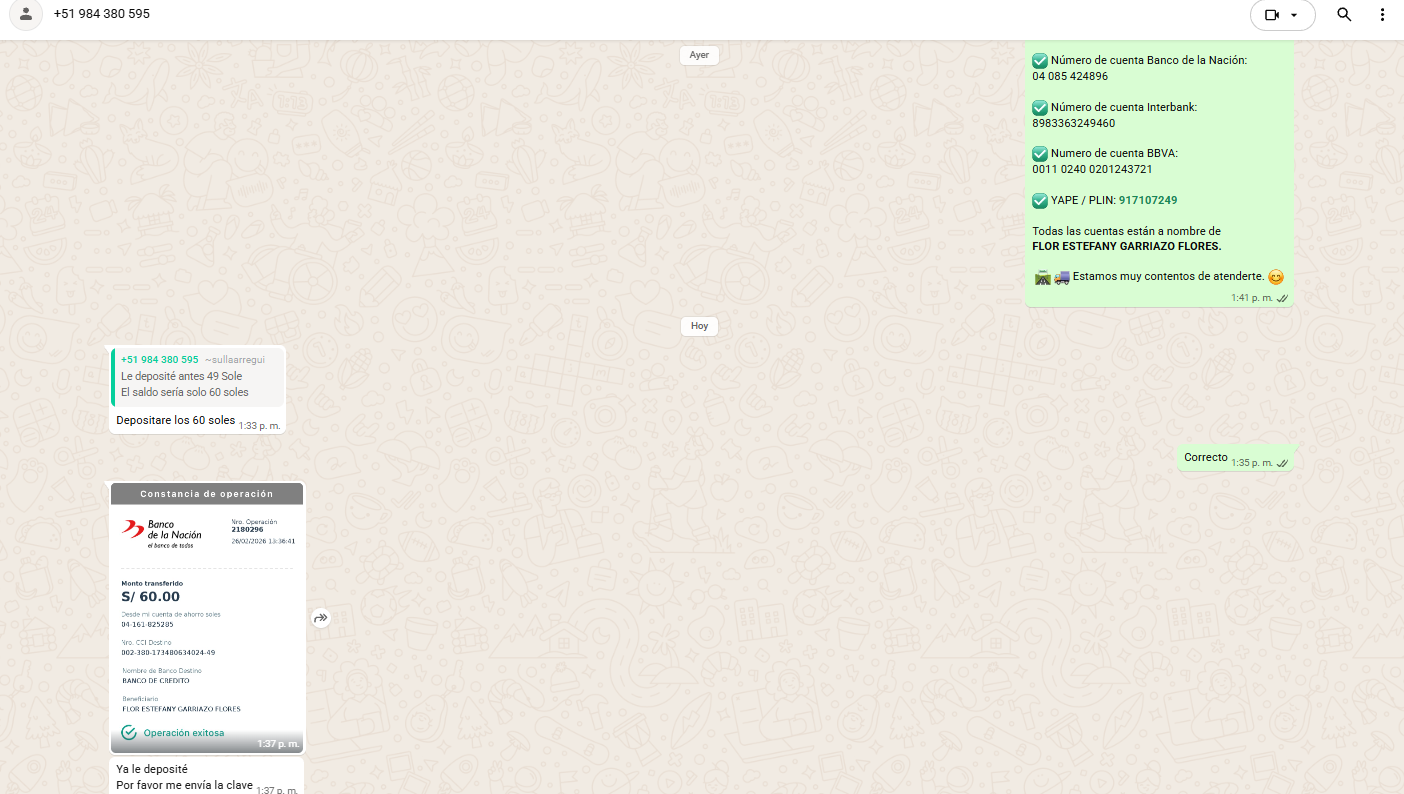This screenshot has width=1404, height=794.
Task: Forward the bank receipt image
Action: (320, 618)
